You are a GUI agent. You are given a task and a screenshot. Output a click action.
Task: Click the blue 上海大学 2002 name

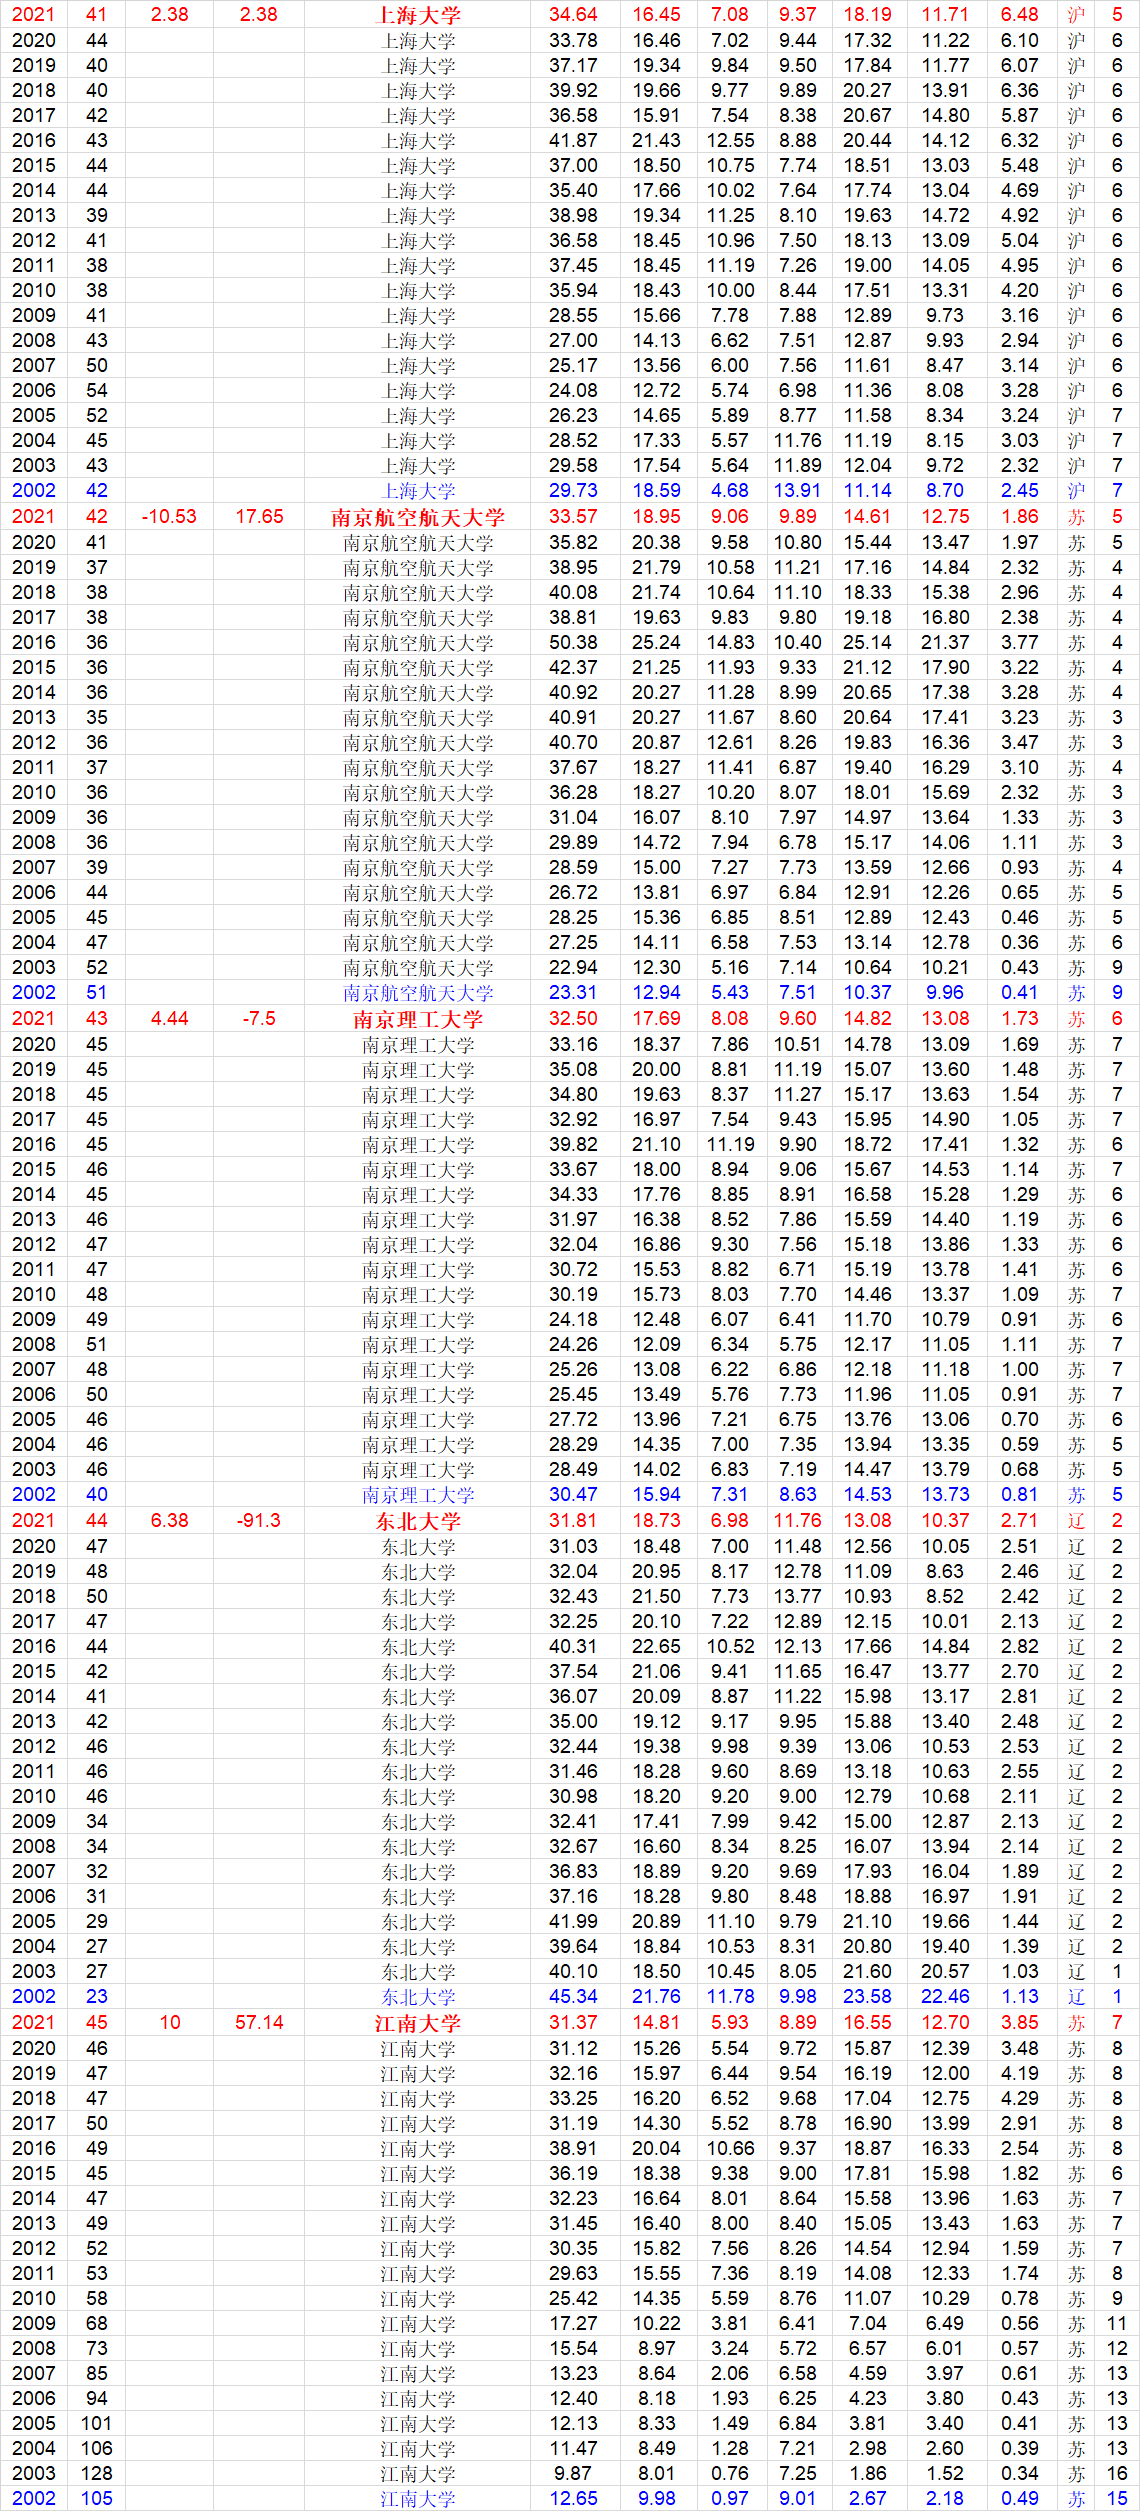coord(418,491)
